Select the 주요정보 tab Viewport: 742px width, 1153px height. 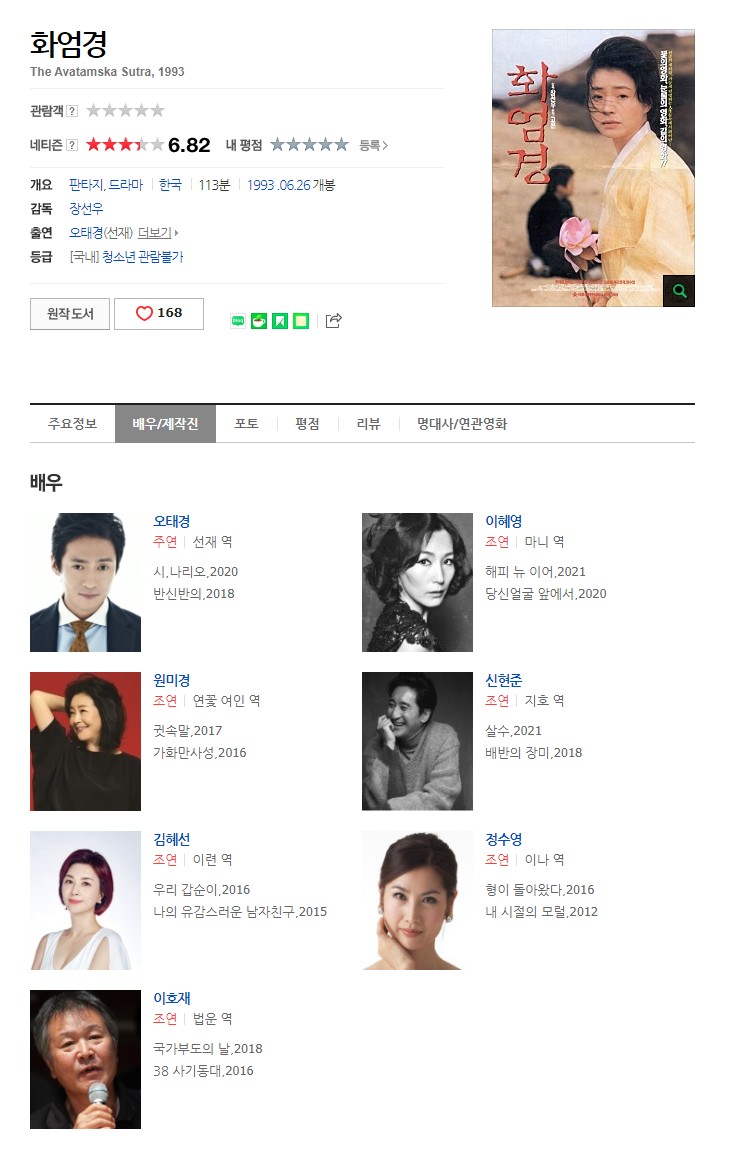click(72, 424)
